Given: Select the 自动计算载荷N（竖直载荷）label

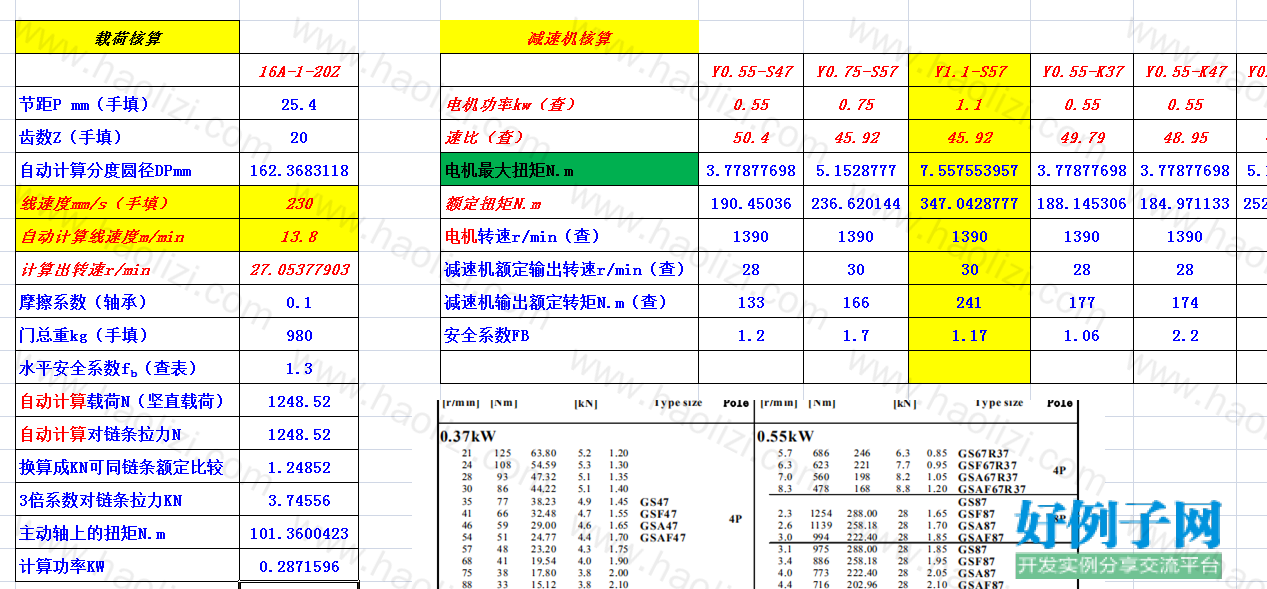Looking at the screenshot, I should click(127, 401).
